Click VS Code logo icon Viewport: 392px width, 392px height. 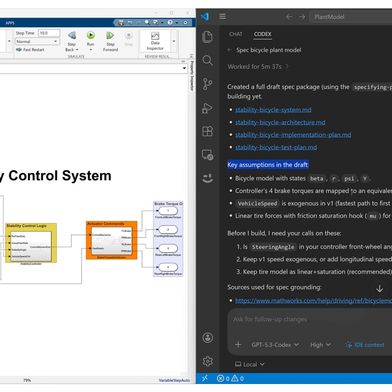(x=205, y=16)
